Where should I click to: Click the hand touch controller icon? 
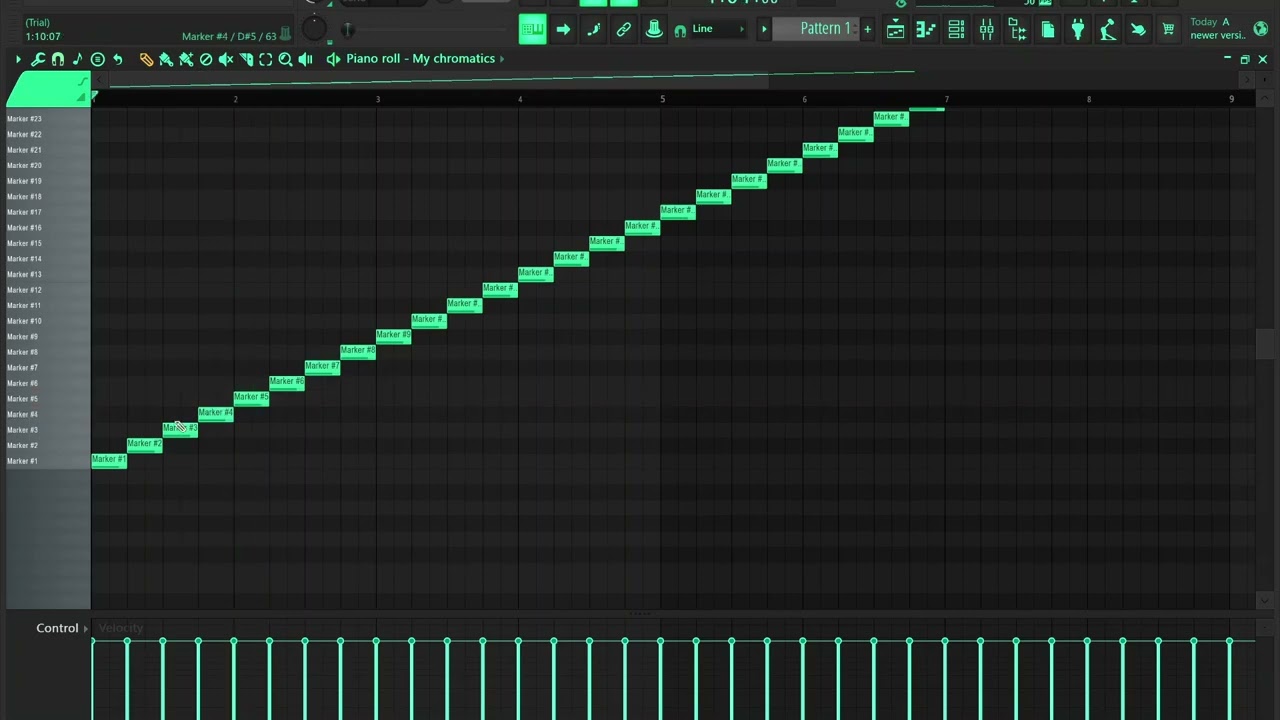(1138, 30)
